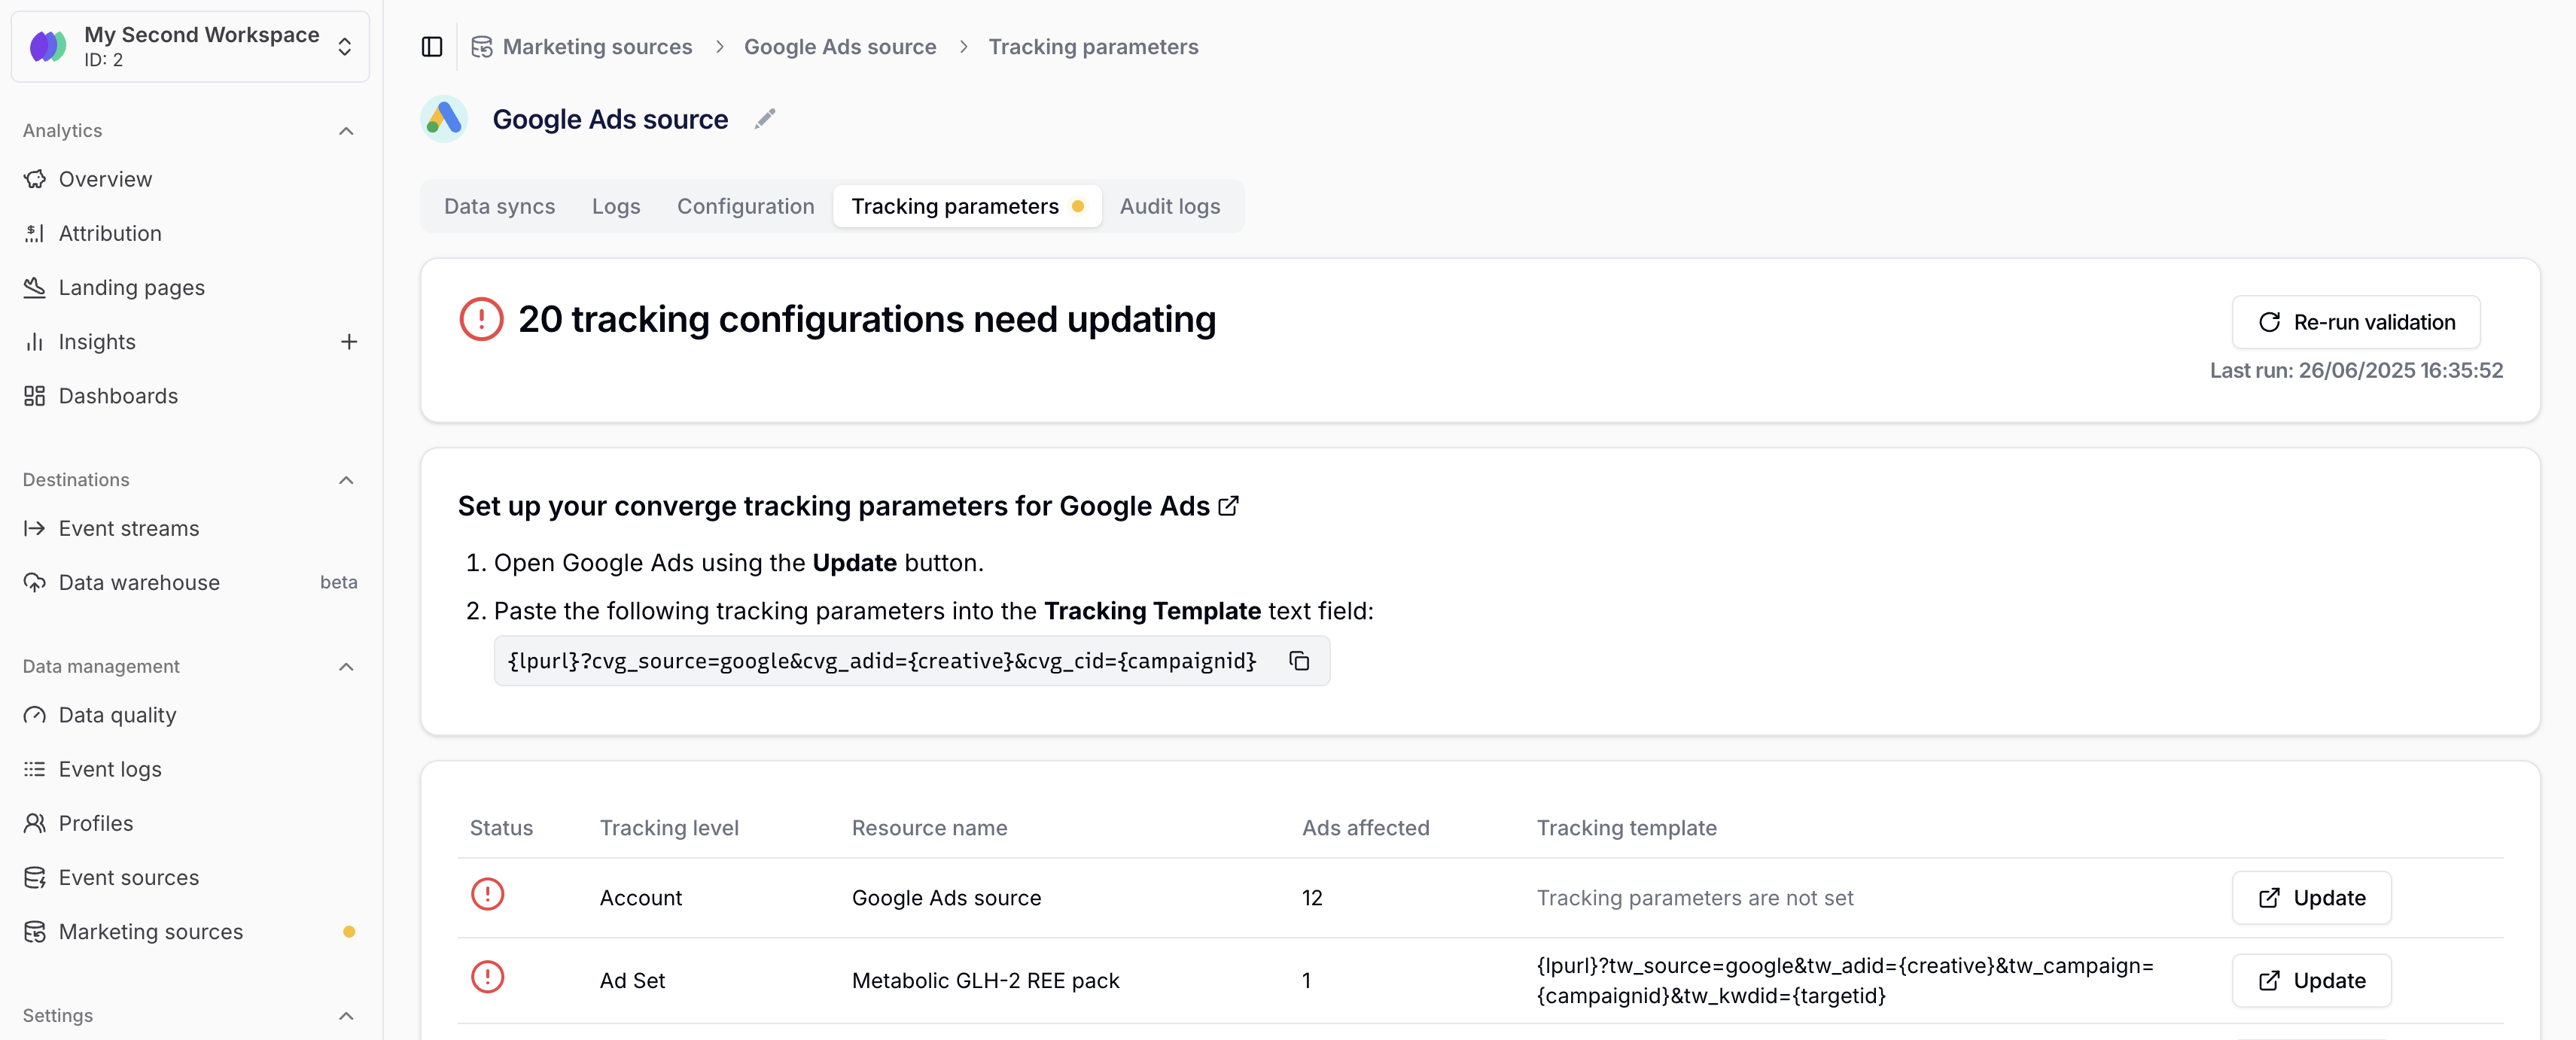The width and height of the screenshot is (2576, 1040).
Task: Click red alert icon in warning header
Action: coord(481,319)
